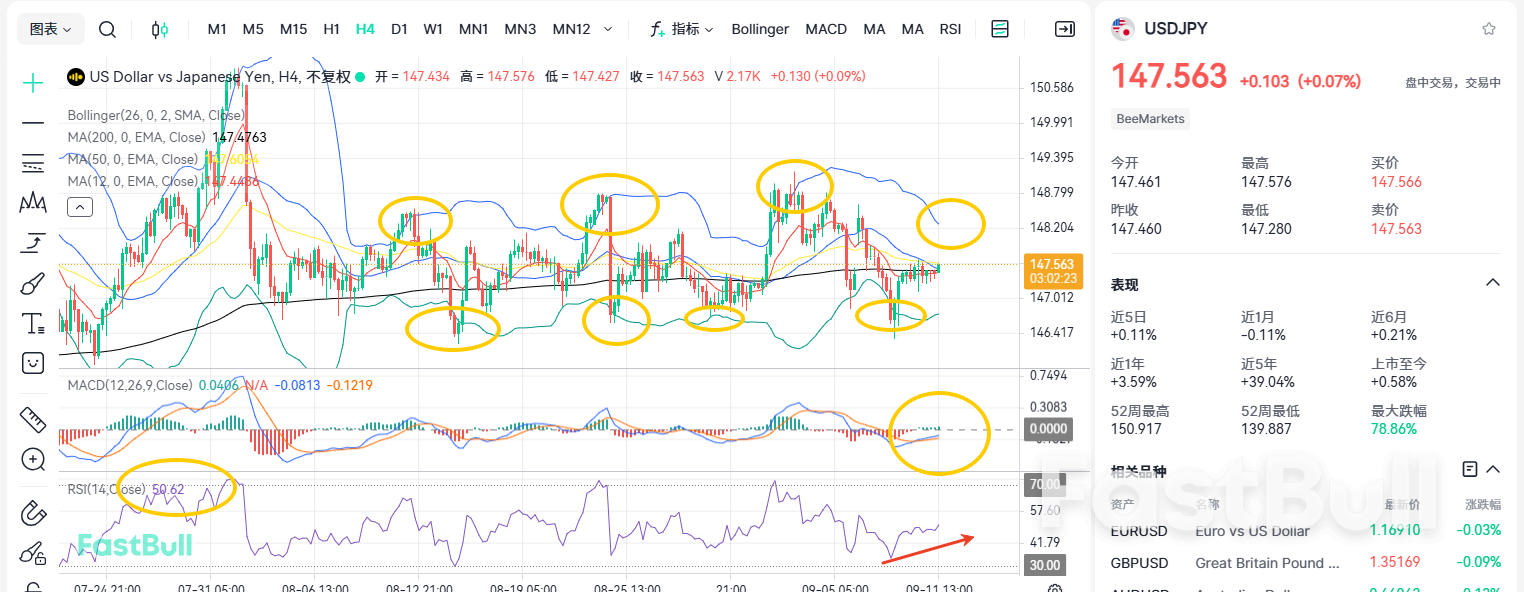
Task: Switch to D1 timeframe
Action: (x=399, y=29)
